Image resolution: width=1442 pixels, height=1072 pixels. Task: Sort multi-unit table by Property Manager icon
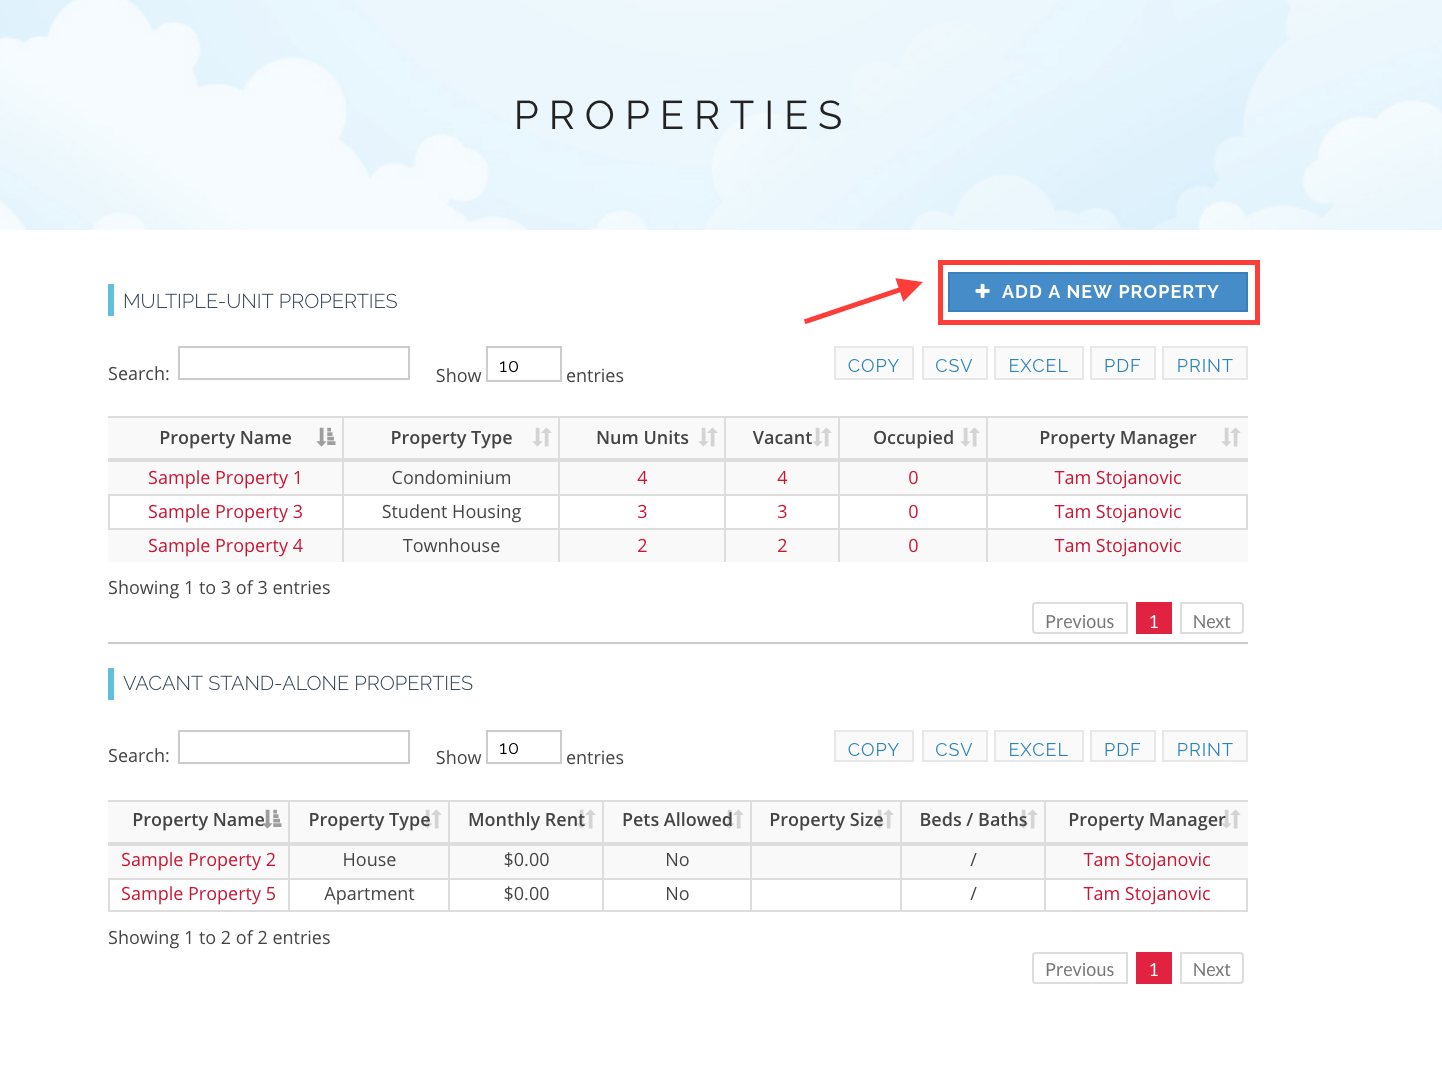1231,437
